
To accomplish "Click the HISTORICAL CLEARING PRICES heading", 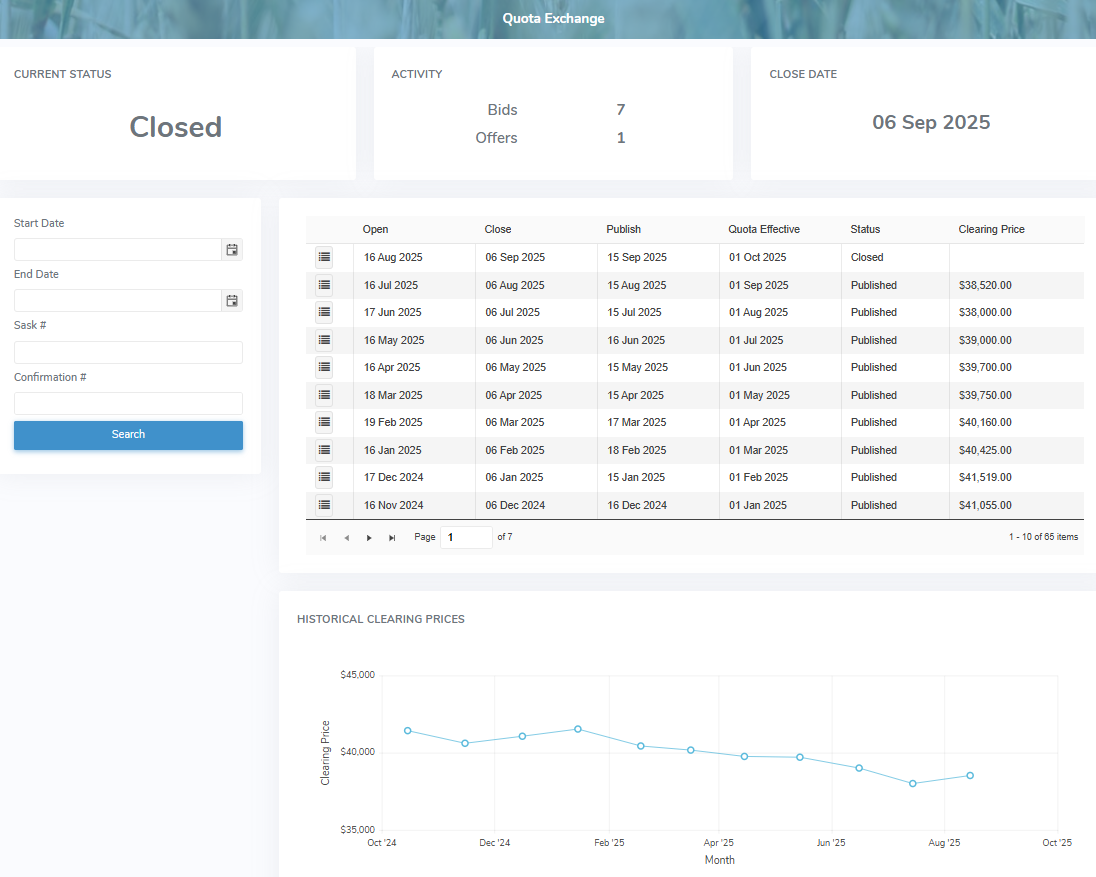I will coord(379,619).
